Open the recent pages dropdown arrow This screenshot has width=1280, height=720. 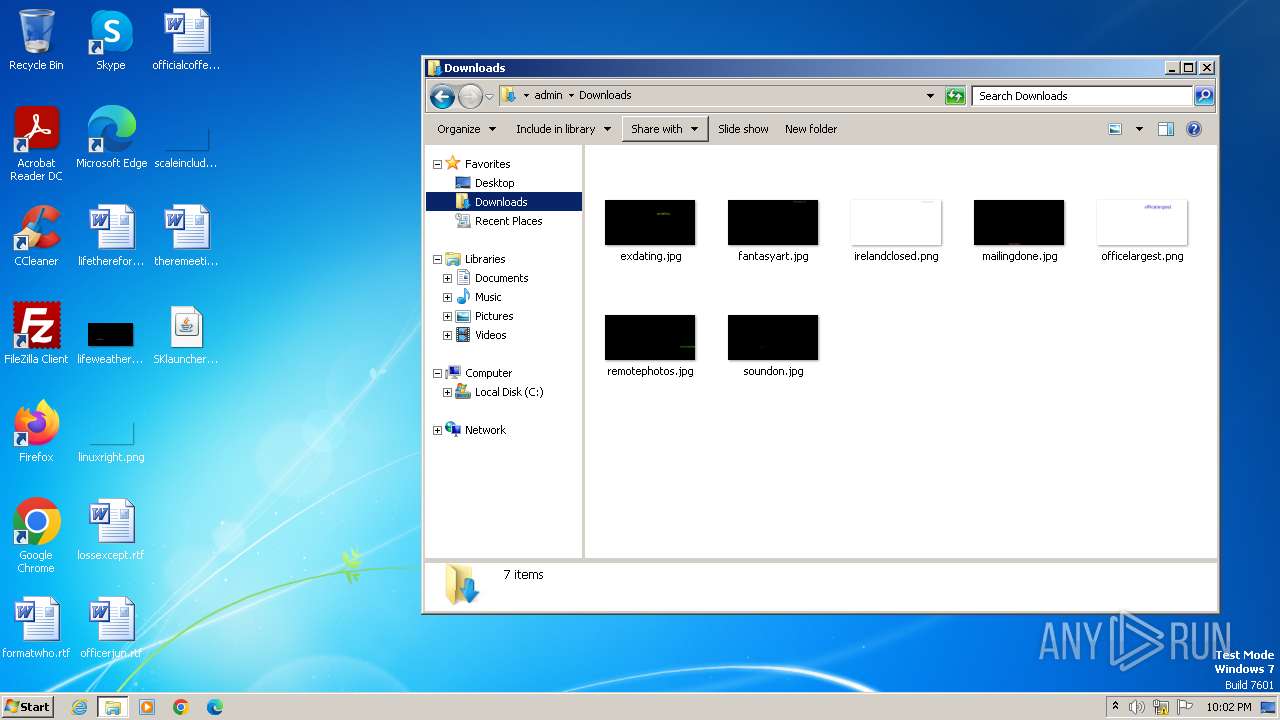coord(489,96)
